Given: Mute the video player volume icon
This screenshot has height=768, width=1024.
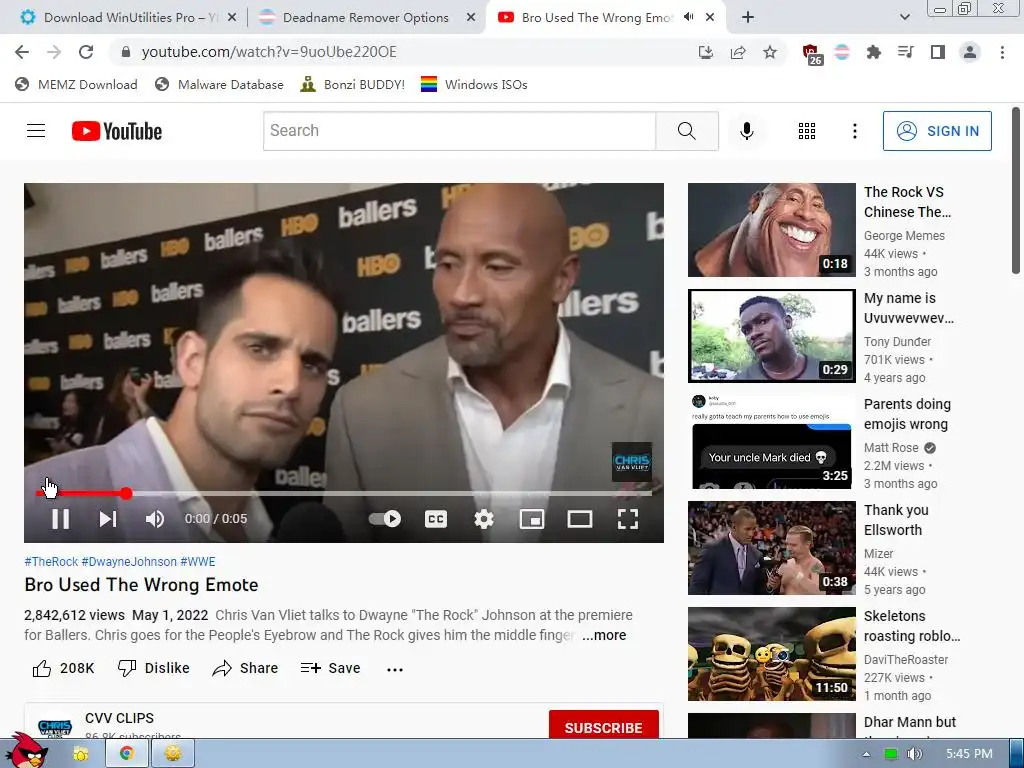Looking at the screenshot, I should [x=155, y=519].
